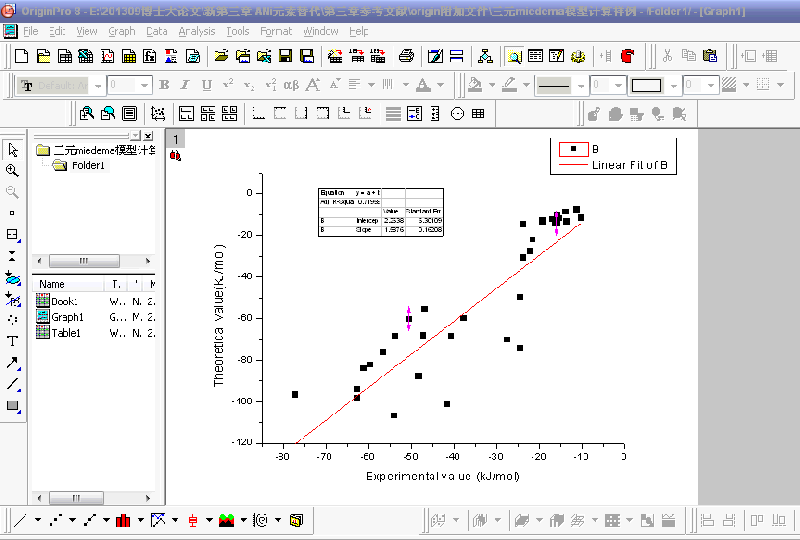
Task: Select Folder1 in the project tree
Action: (x=87, y=165)
